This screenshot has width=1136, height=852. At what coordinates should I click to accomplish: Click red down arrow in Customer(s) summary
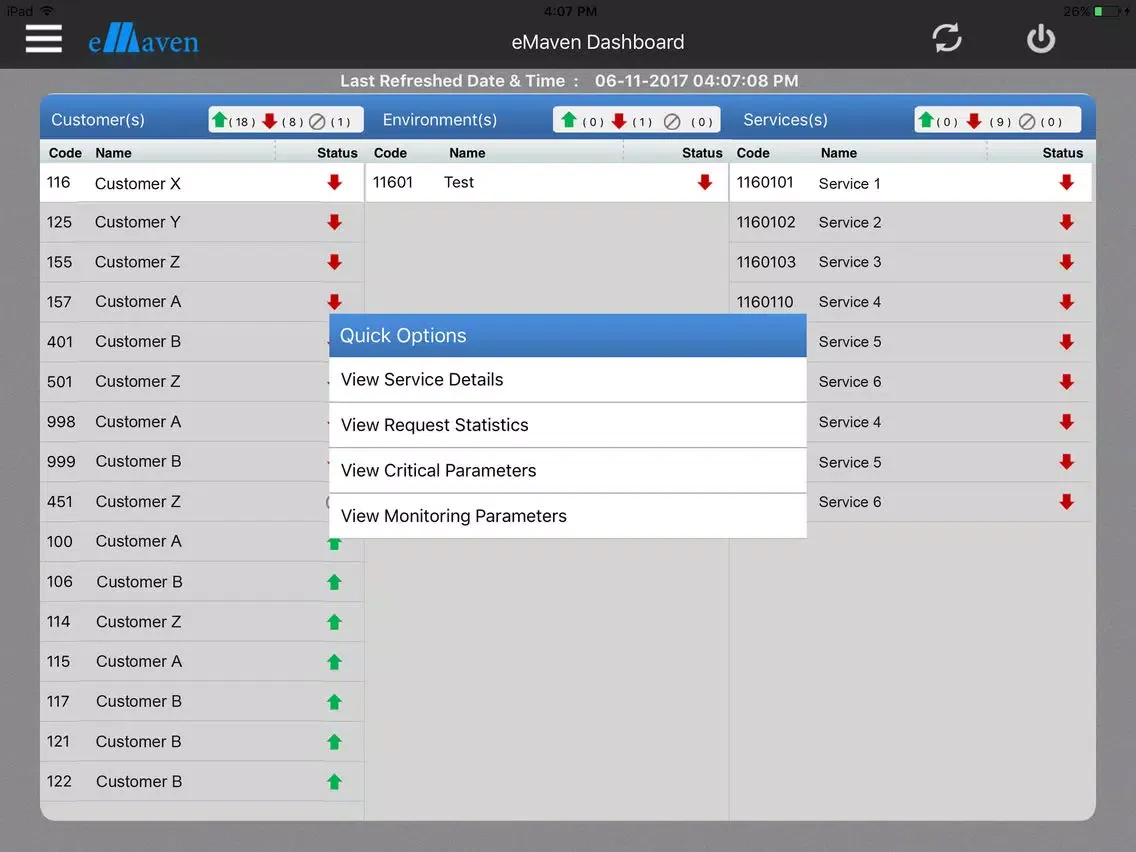click(270, 120)
